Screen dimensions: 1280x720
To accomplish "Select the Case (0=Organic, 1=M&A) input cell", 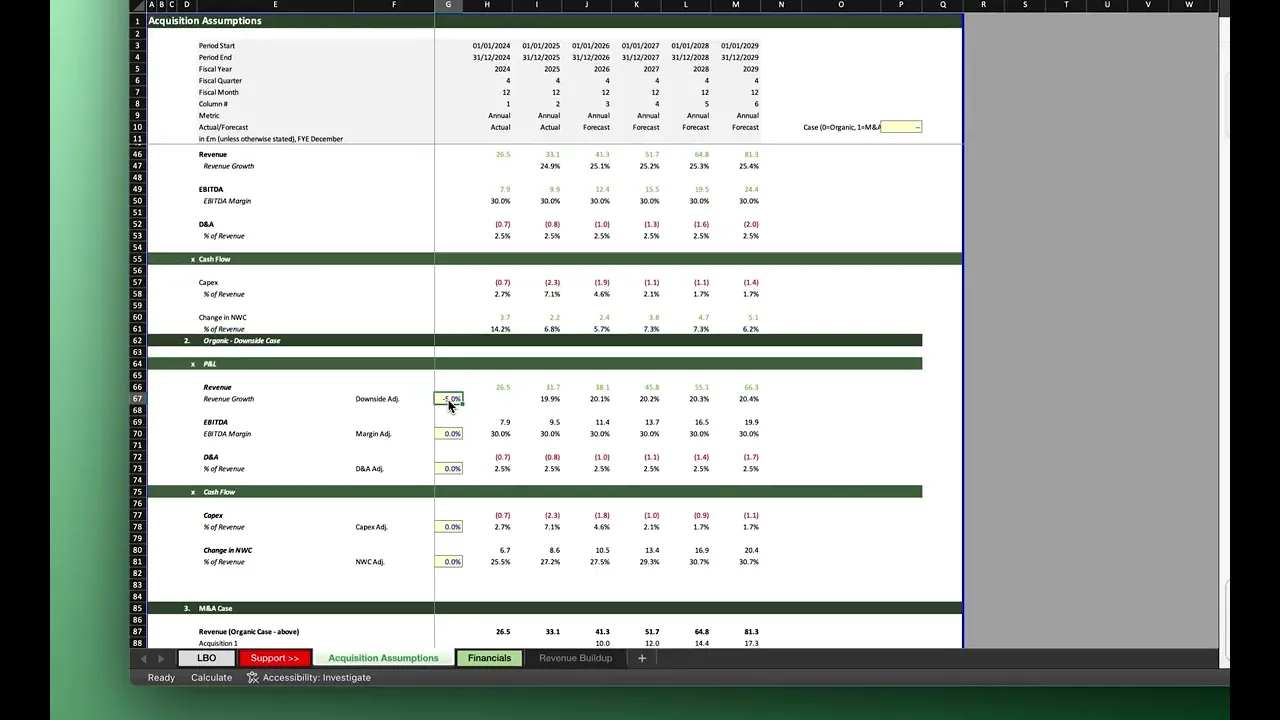I will (901, 127).
